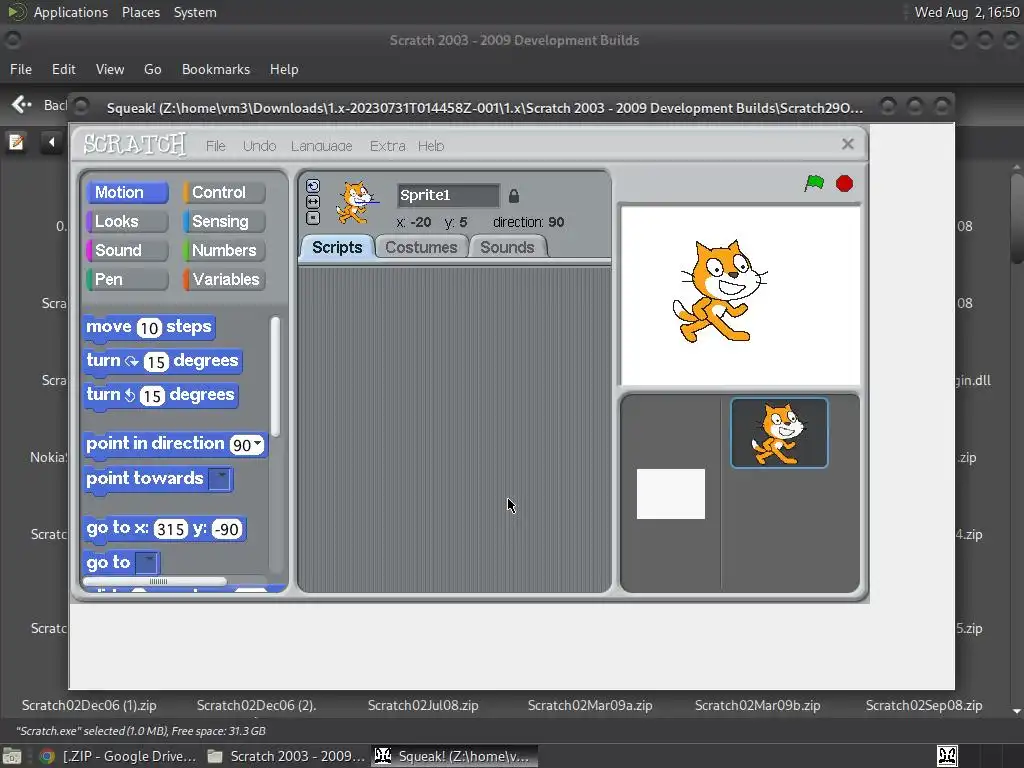This screenshot has height=768, width=1024.
Task: Click the green flag start button
Action: click(x=814, y=184)
